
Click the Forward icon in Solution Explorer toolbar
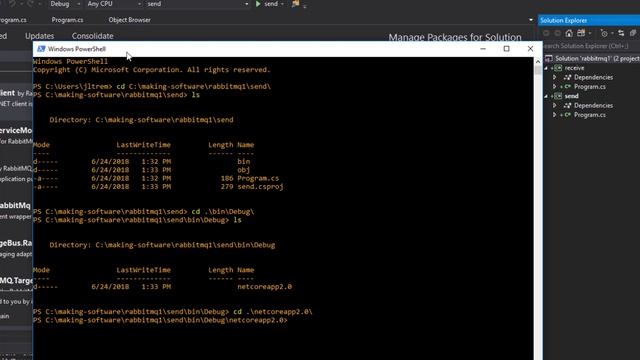(x=557, y=33)
